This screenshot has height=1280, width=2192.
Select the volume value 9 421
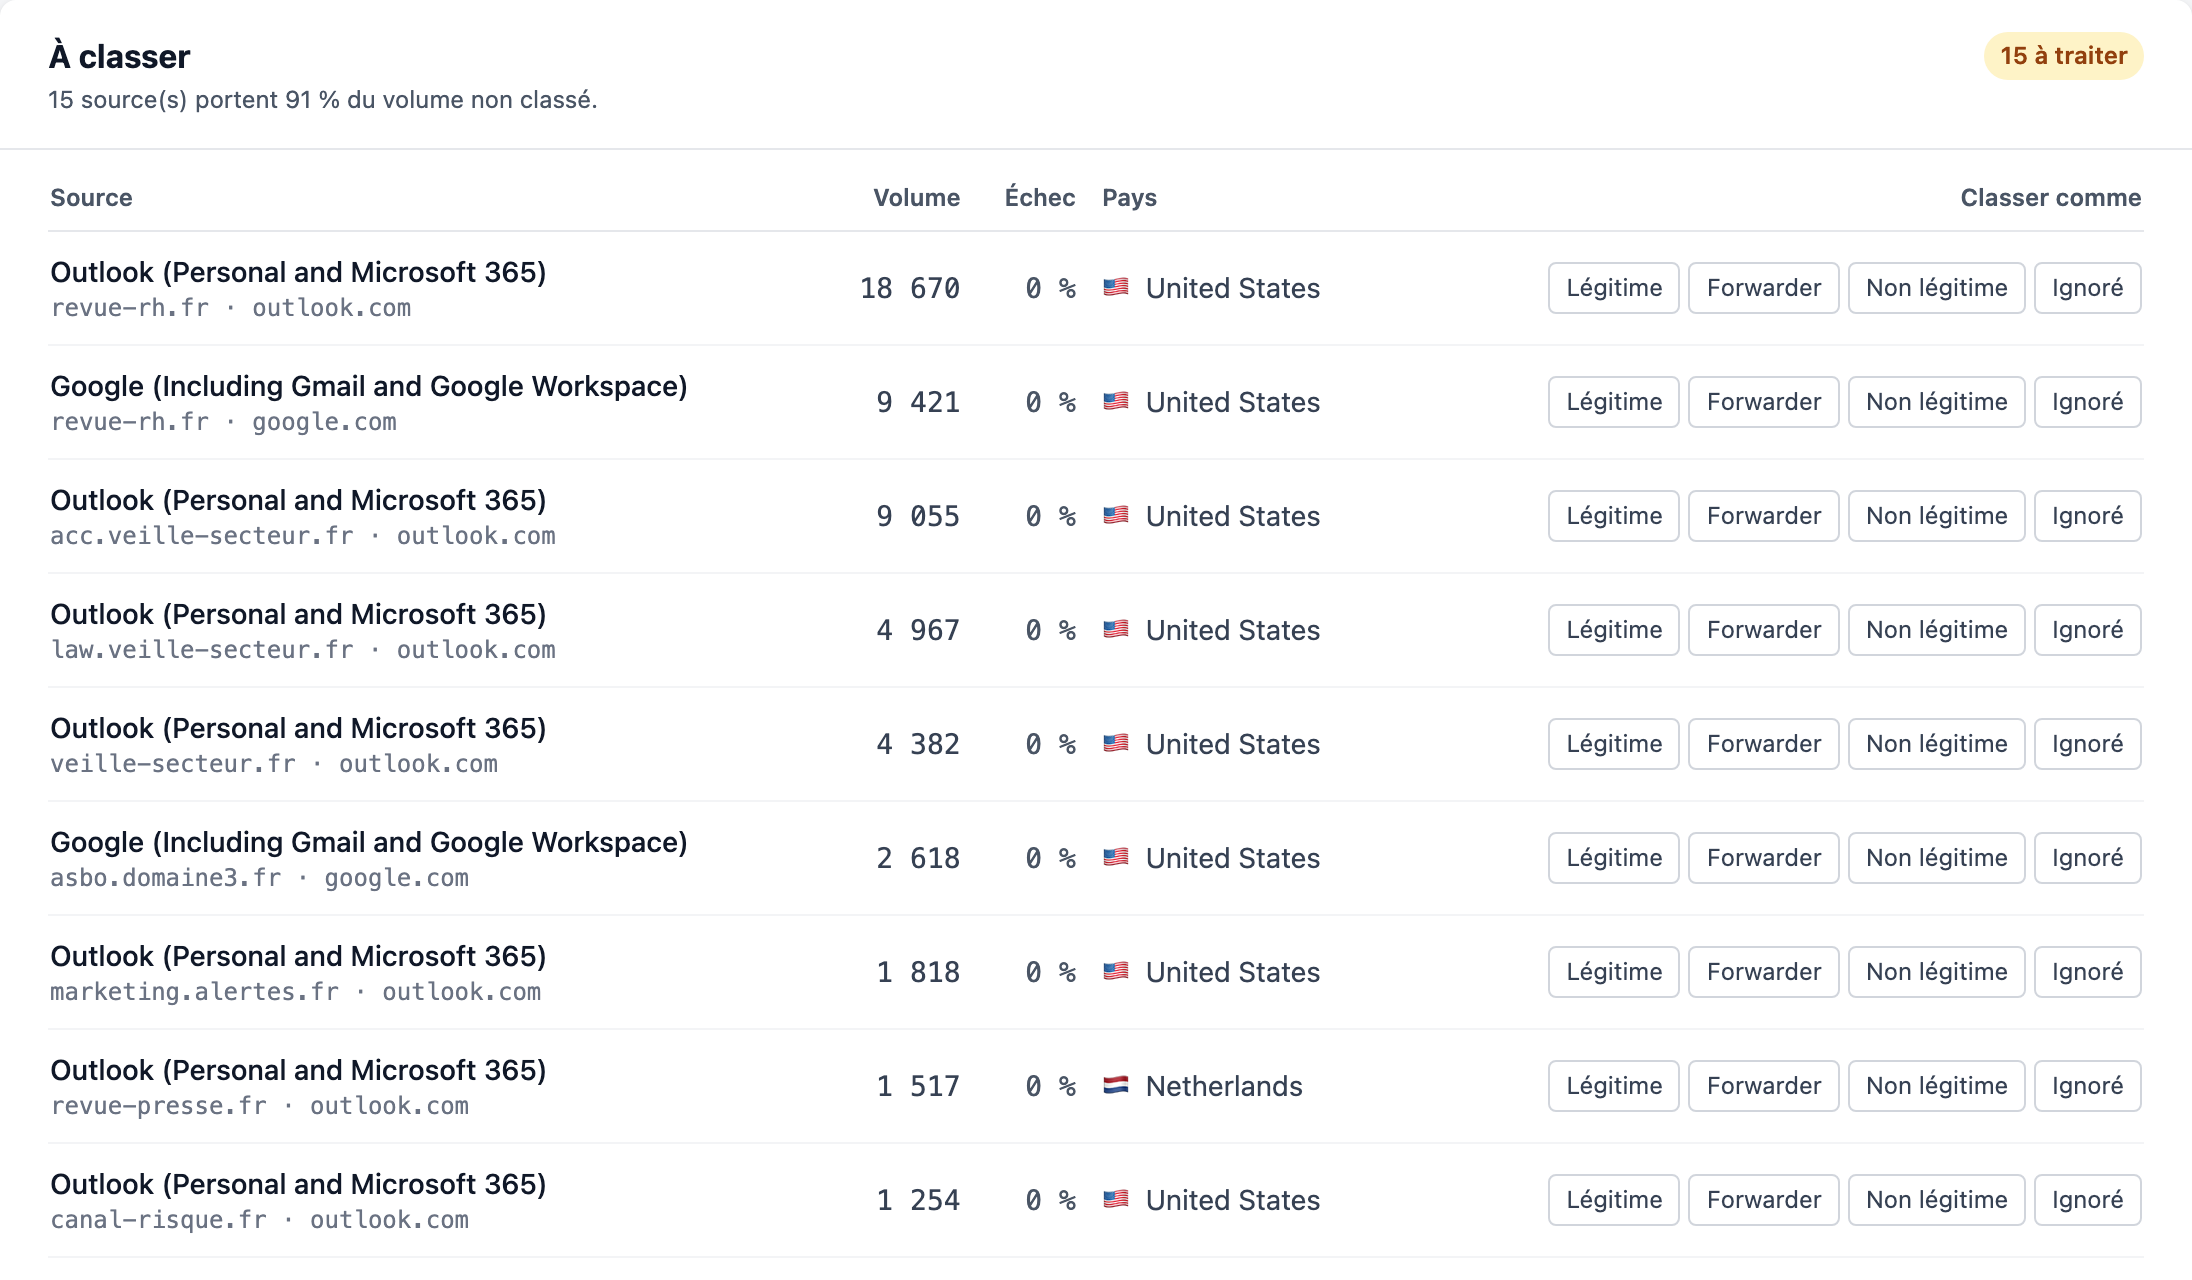click(x=918, y=402)
